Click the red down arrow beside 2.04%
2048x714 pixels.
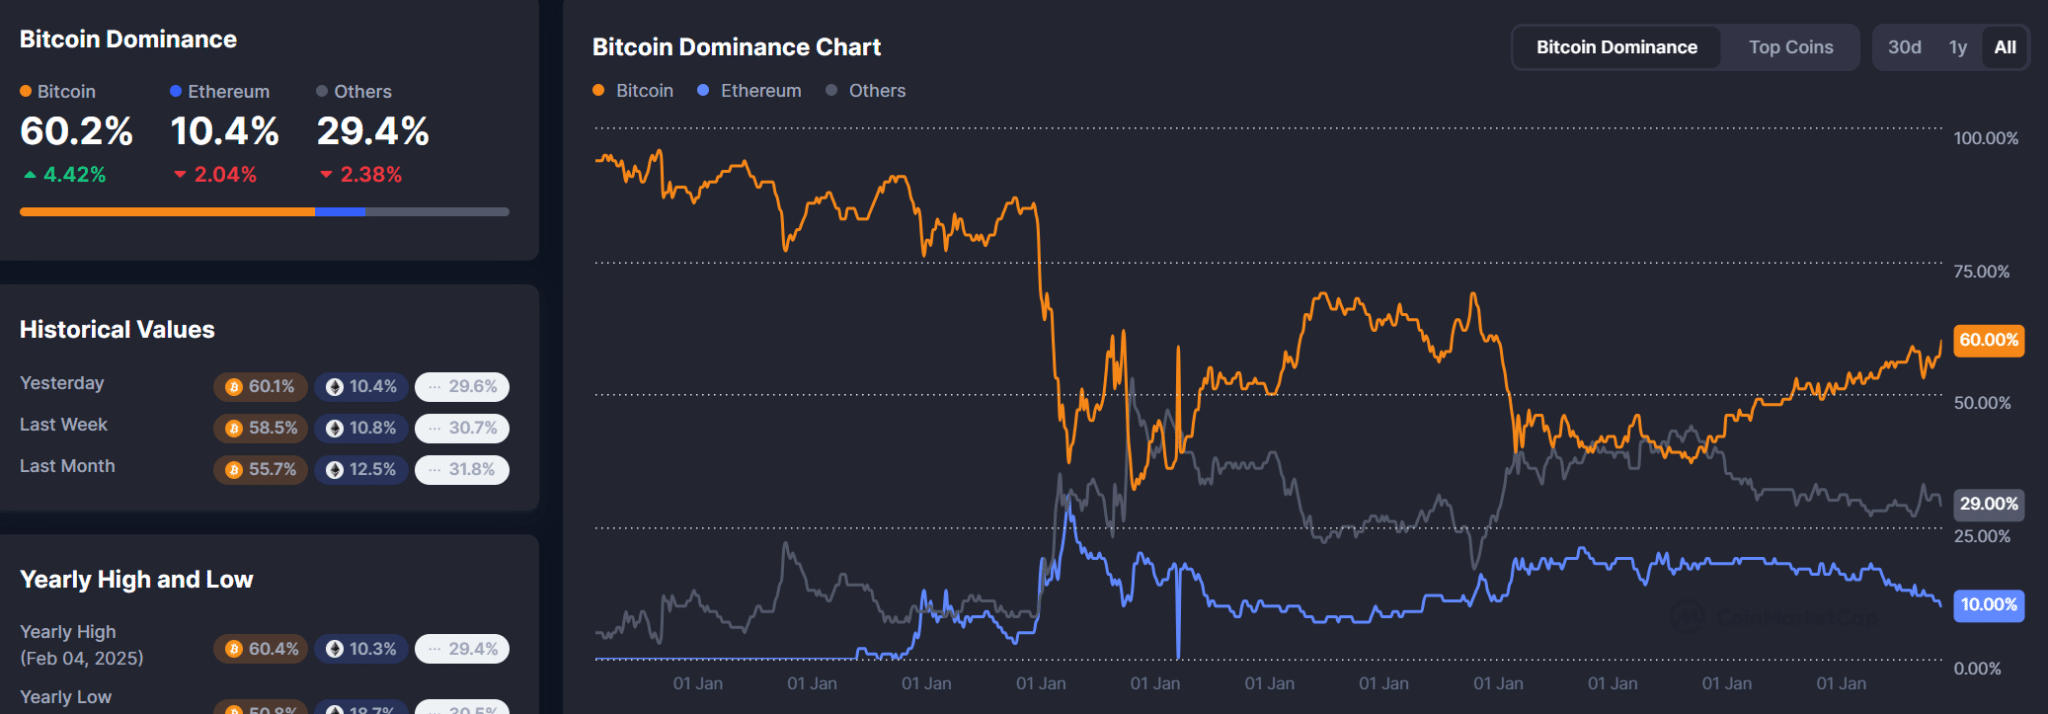coord(180,175)
